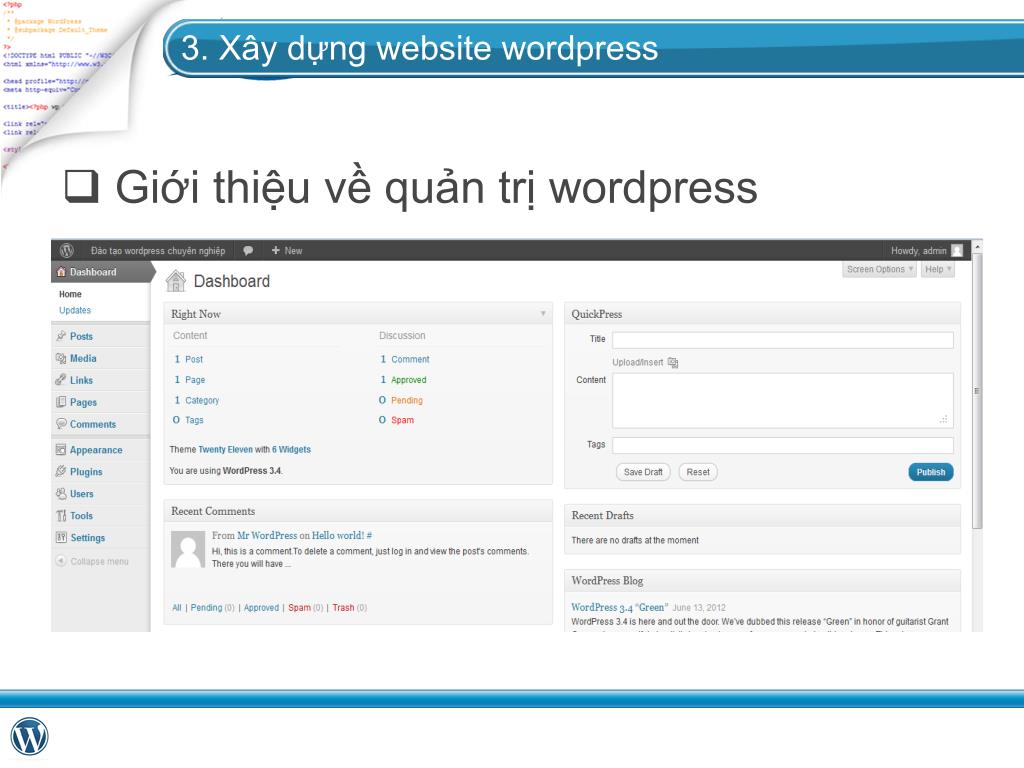Click the Users icon in sidebar
1024x768 pixels.
pyautogui.click(x=61, y=494)
